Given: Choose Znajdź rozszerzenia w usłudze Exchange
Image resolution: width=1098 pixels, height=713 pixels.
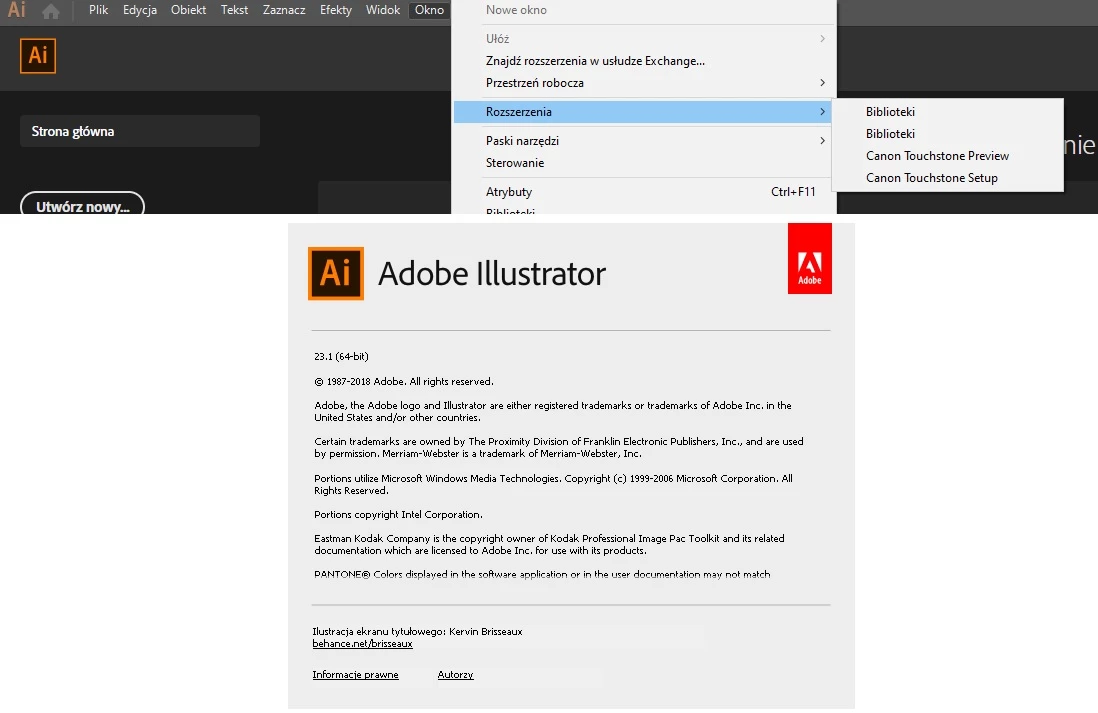Looking at the screenshot, I should [644, 61].
